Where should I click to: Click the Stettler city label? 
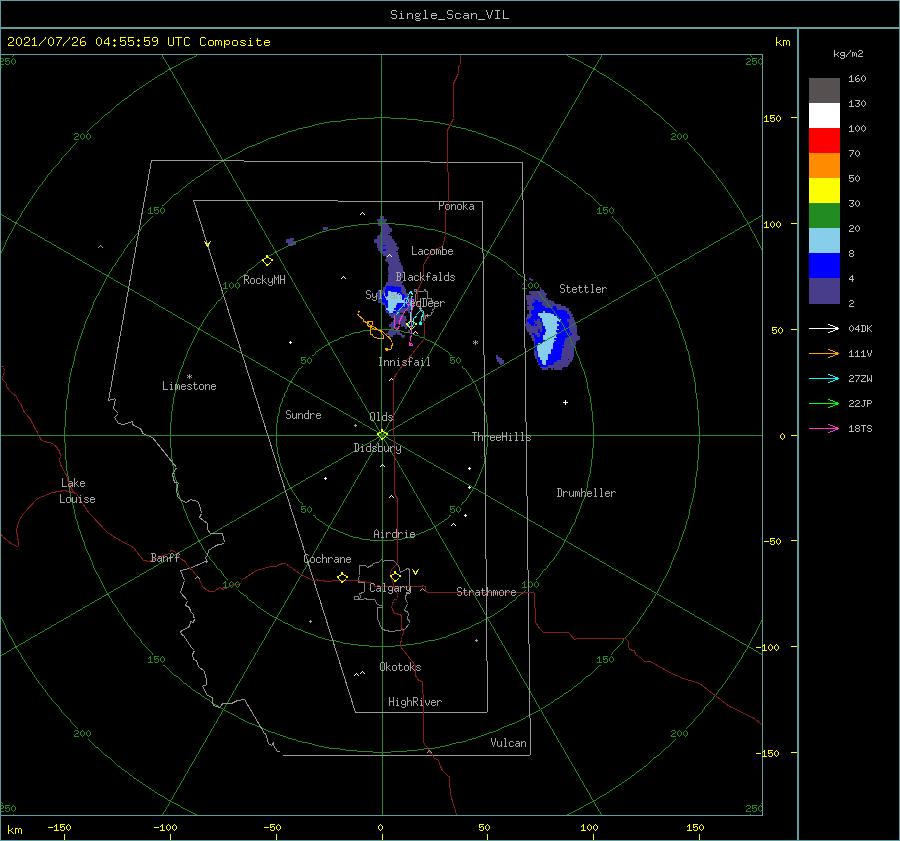coord(583,289)
